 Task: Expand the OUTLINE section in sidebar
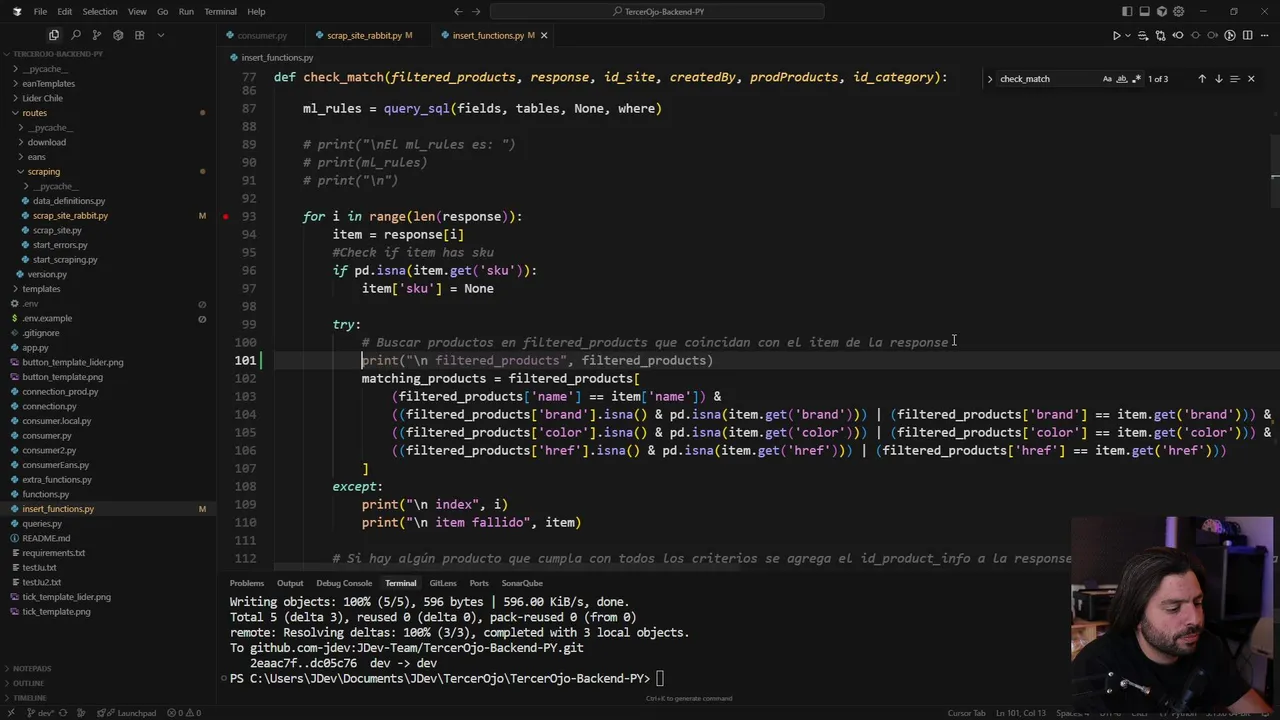point(29,683)
